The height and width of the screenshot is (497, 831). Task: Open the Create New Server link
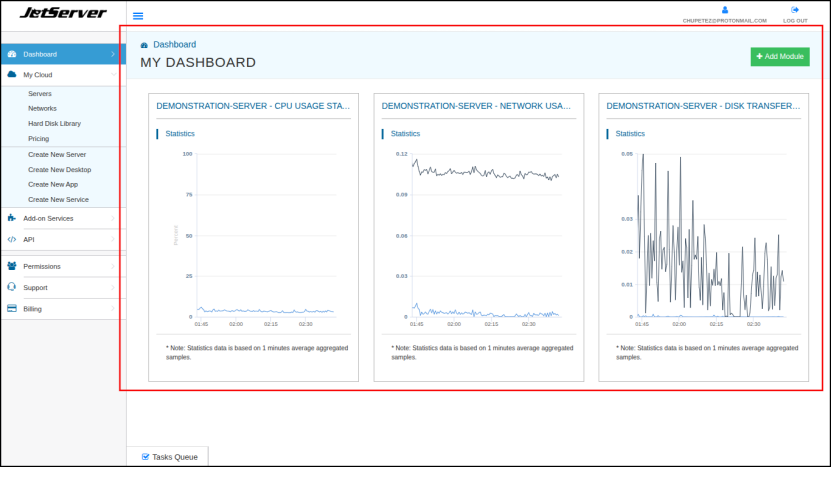[x=57, y=155]
